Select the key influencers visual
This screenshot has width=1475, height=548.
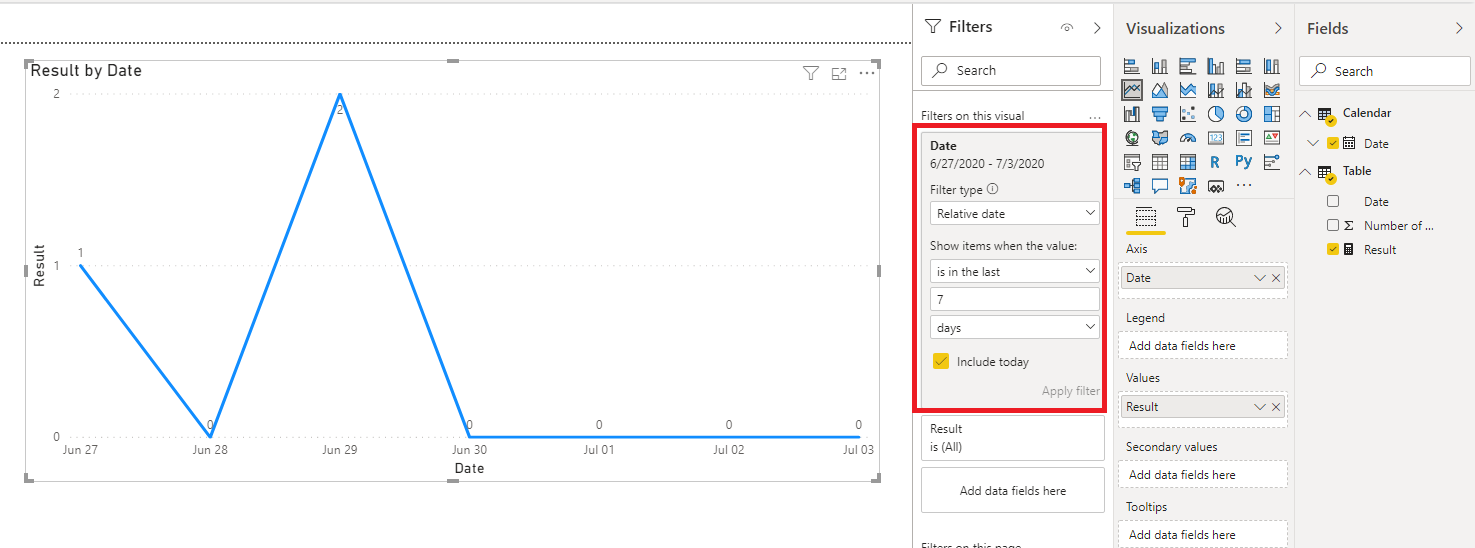[1272, 162]
